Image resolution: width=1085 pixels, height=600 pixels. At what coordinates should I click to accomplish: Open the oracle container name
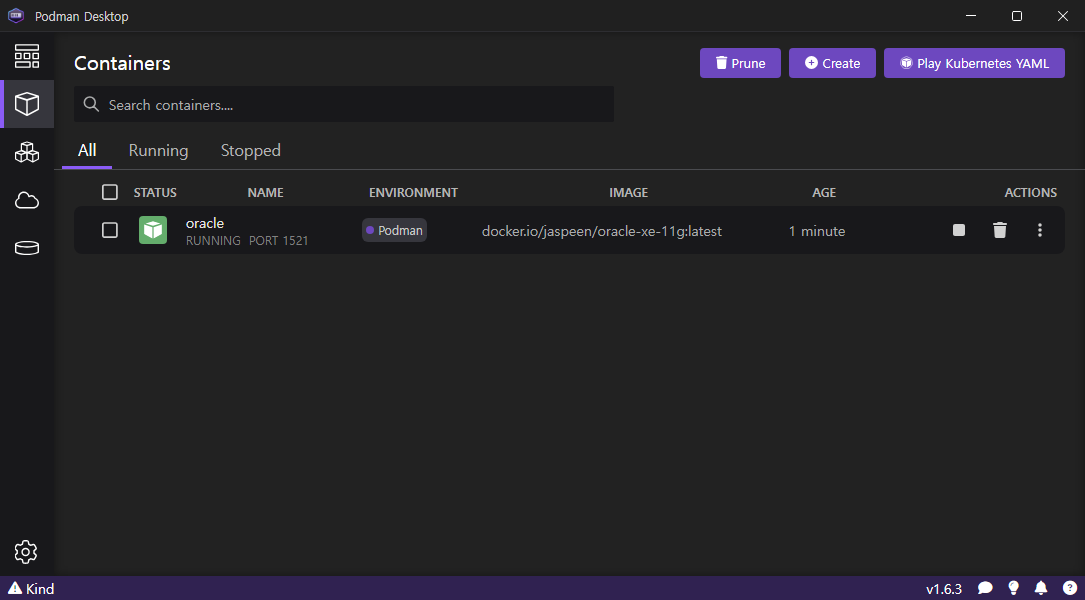205,223
